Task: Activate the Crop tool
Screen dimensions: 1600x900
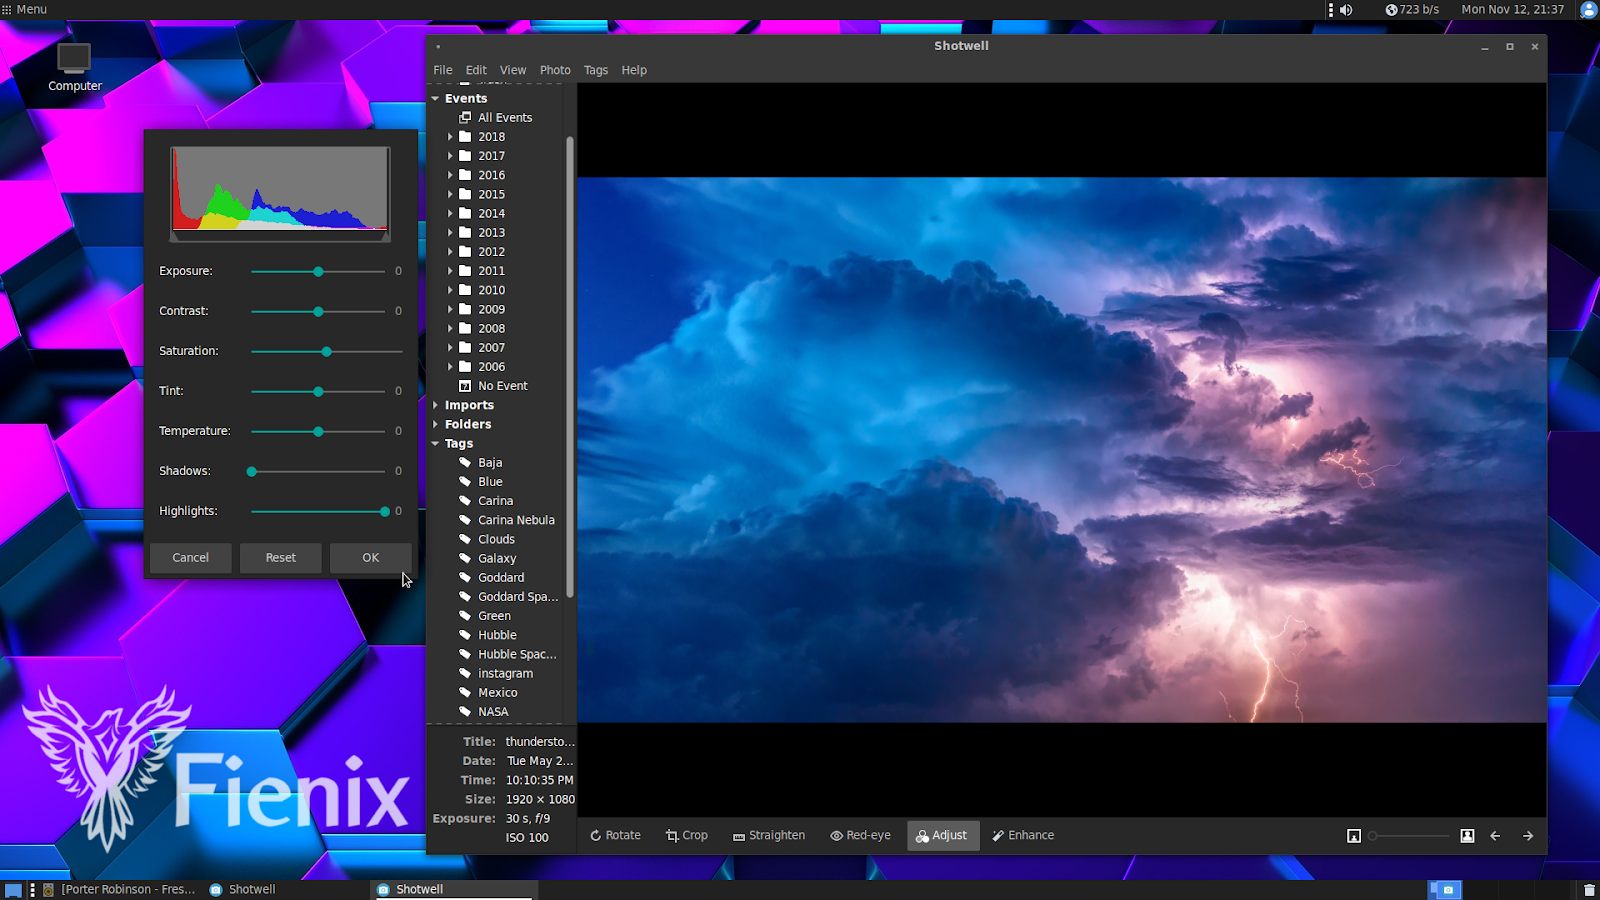Action: (687, 836)
